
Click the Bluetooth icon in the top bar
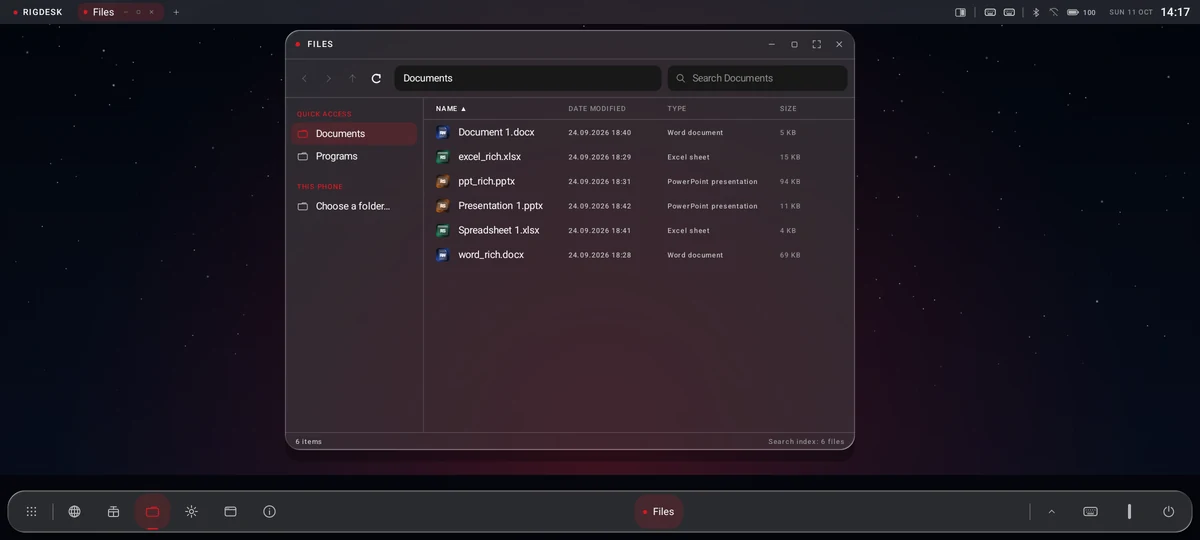pos(1035,12)
